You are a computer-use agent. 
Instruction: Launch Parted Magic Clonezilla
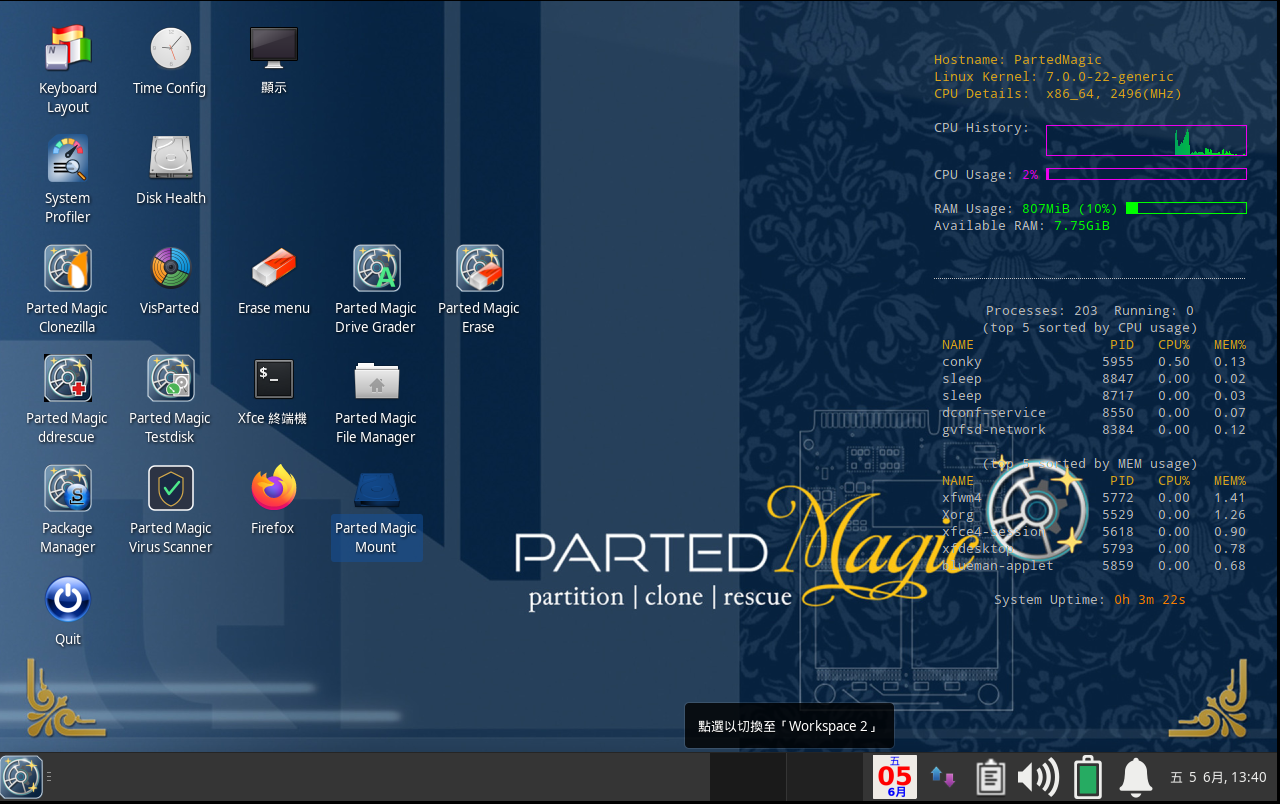(68, 268)
